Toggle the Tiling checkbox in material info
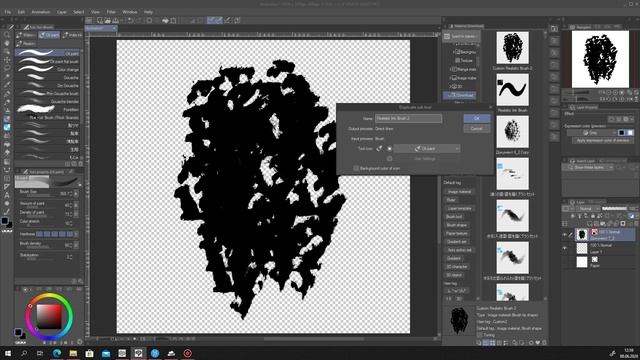640x360 pixels. click(480, 335)
